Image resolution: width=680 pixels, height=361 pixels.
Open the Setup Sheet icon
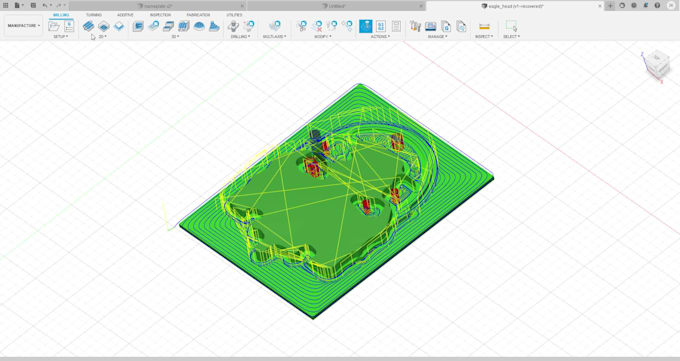point(396,26)
